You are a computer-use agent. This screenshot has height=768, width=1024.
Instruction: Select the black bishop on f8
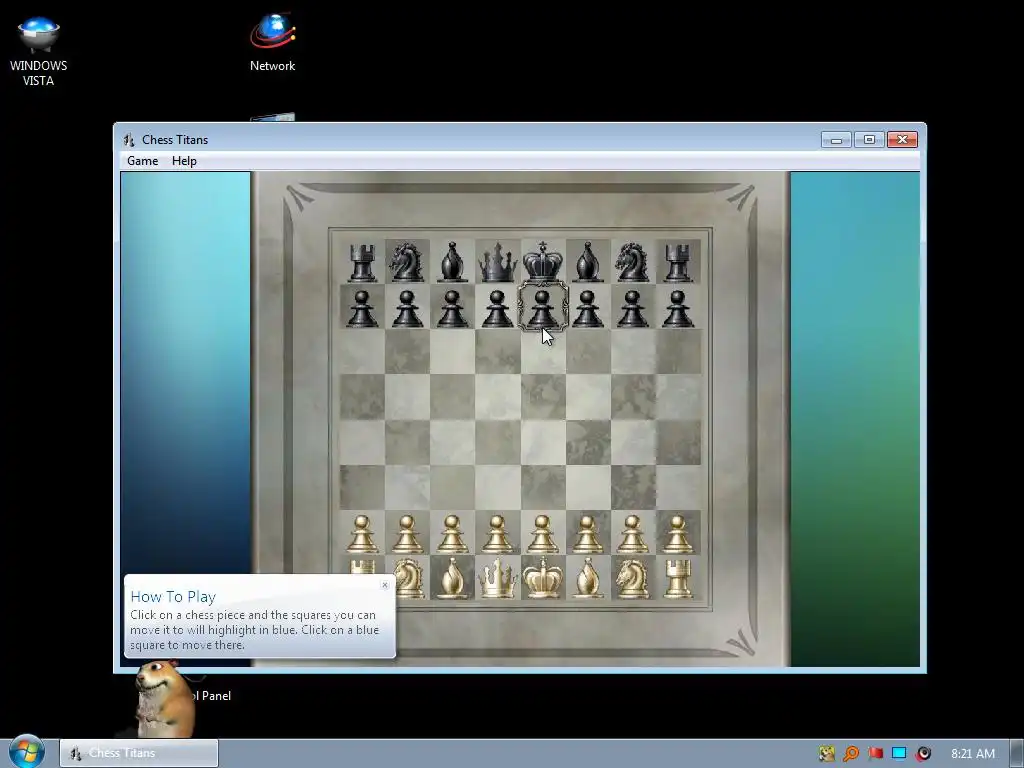588,262
